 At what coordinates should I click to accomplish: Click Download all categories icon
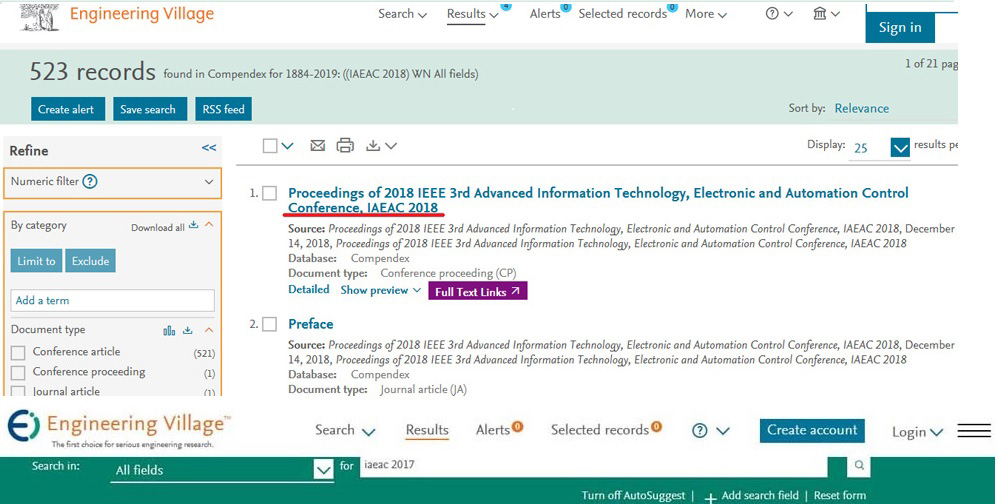[x=194, y=226]
